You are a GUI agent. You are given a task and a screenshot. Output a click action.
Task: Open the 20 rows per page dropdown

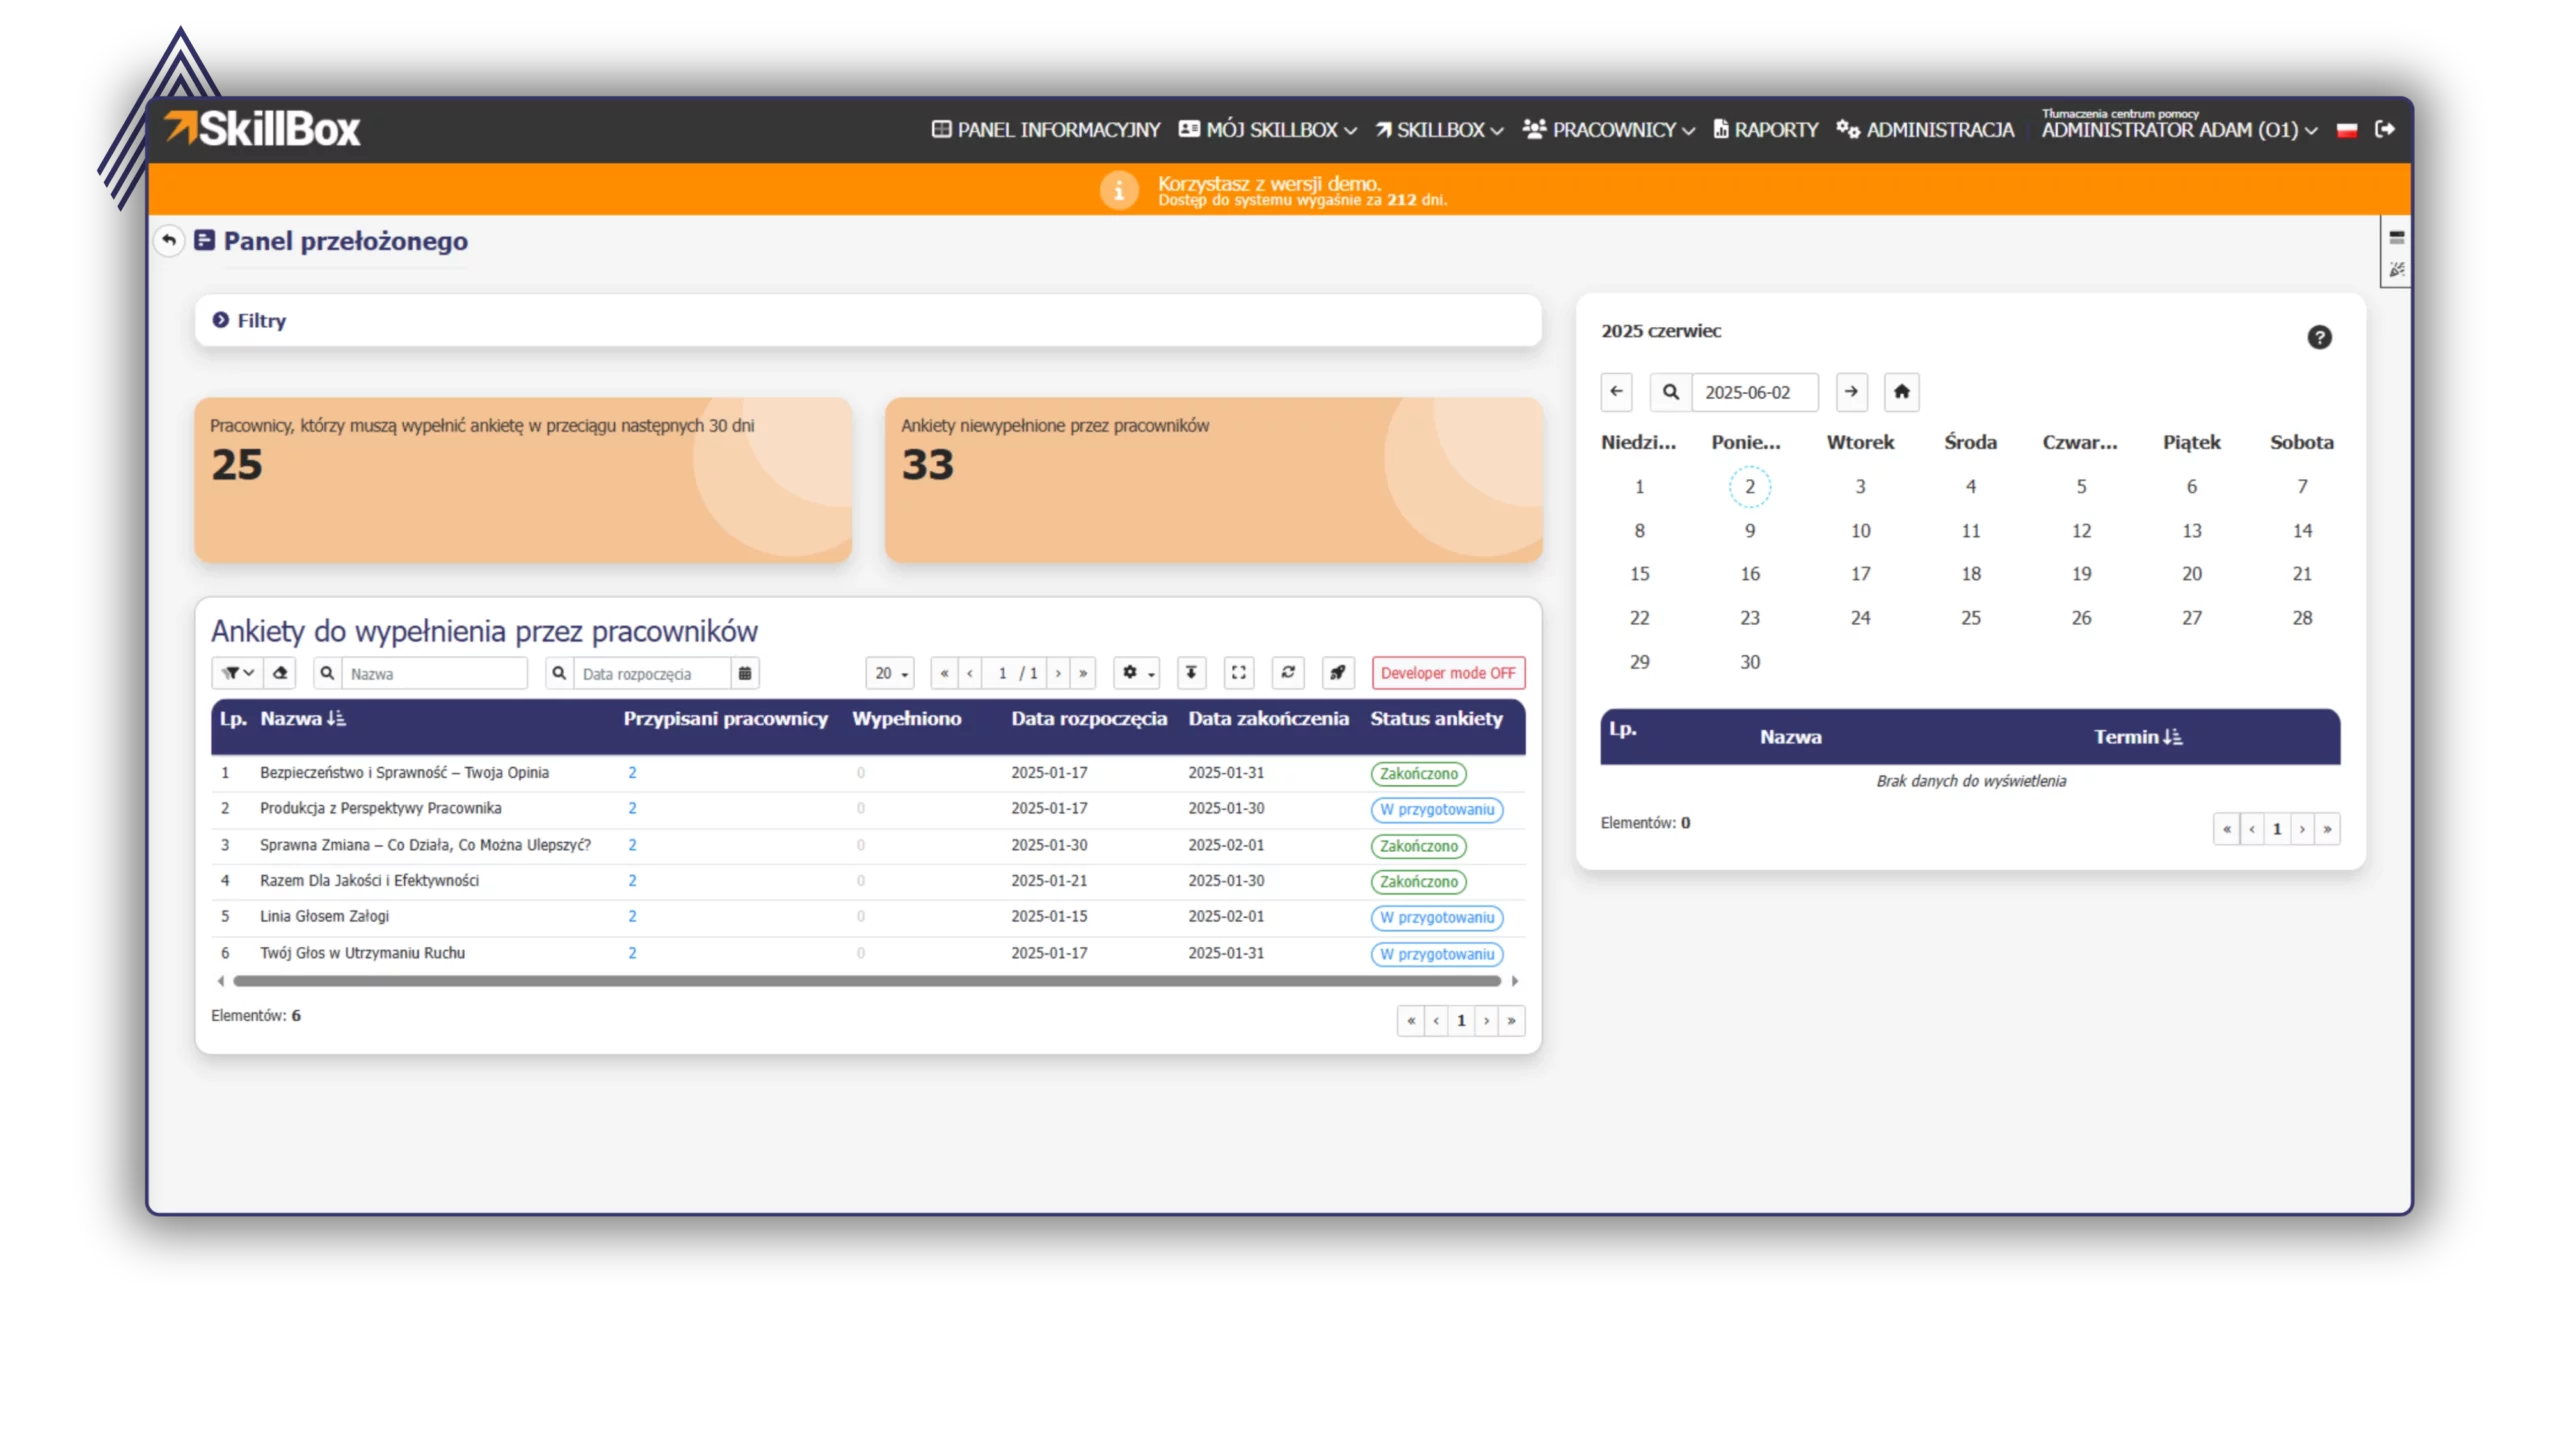click(x=890, y=673)
